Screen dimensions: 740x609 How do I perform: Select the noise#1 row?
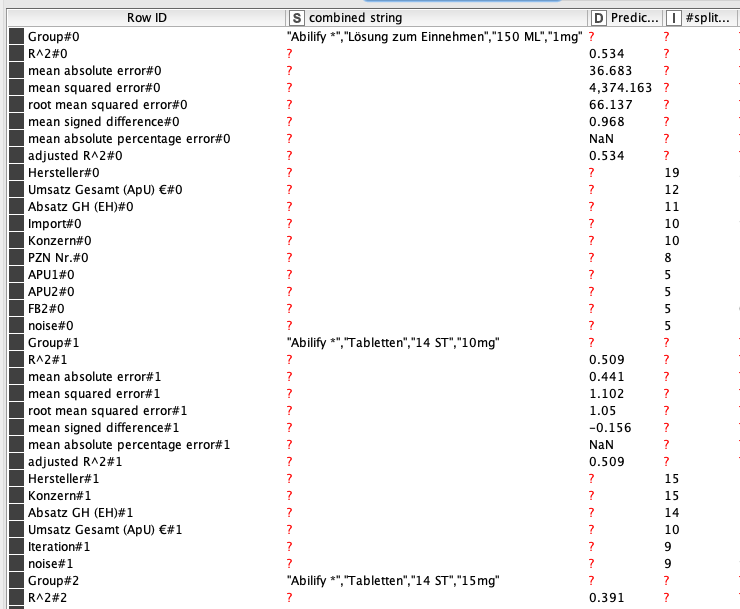pos(50,564)
